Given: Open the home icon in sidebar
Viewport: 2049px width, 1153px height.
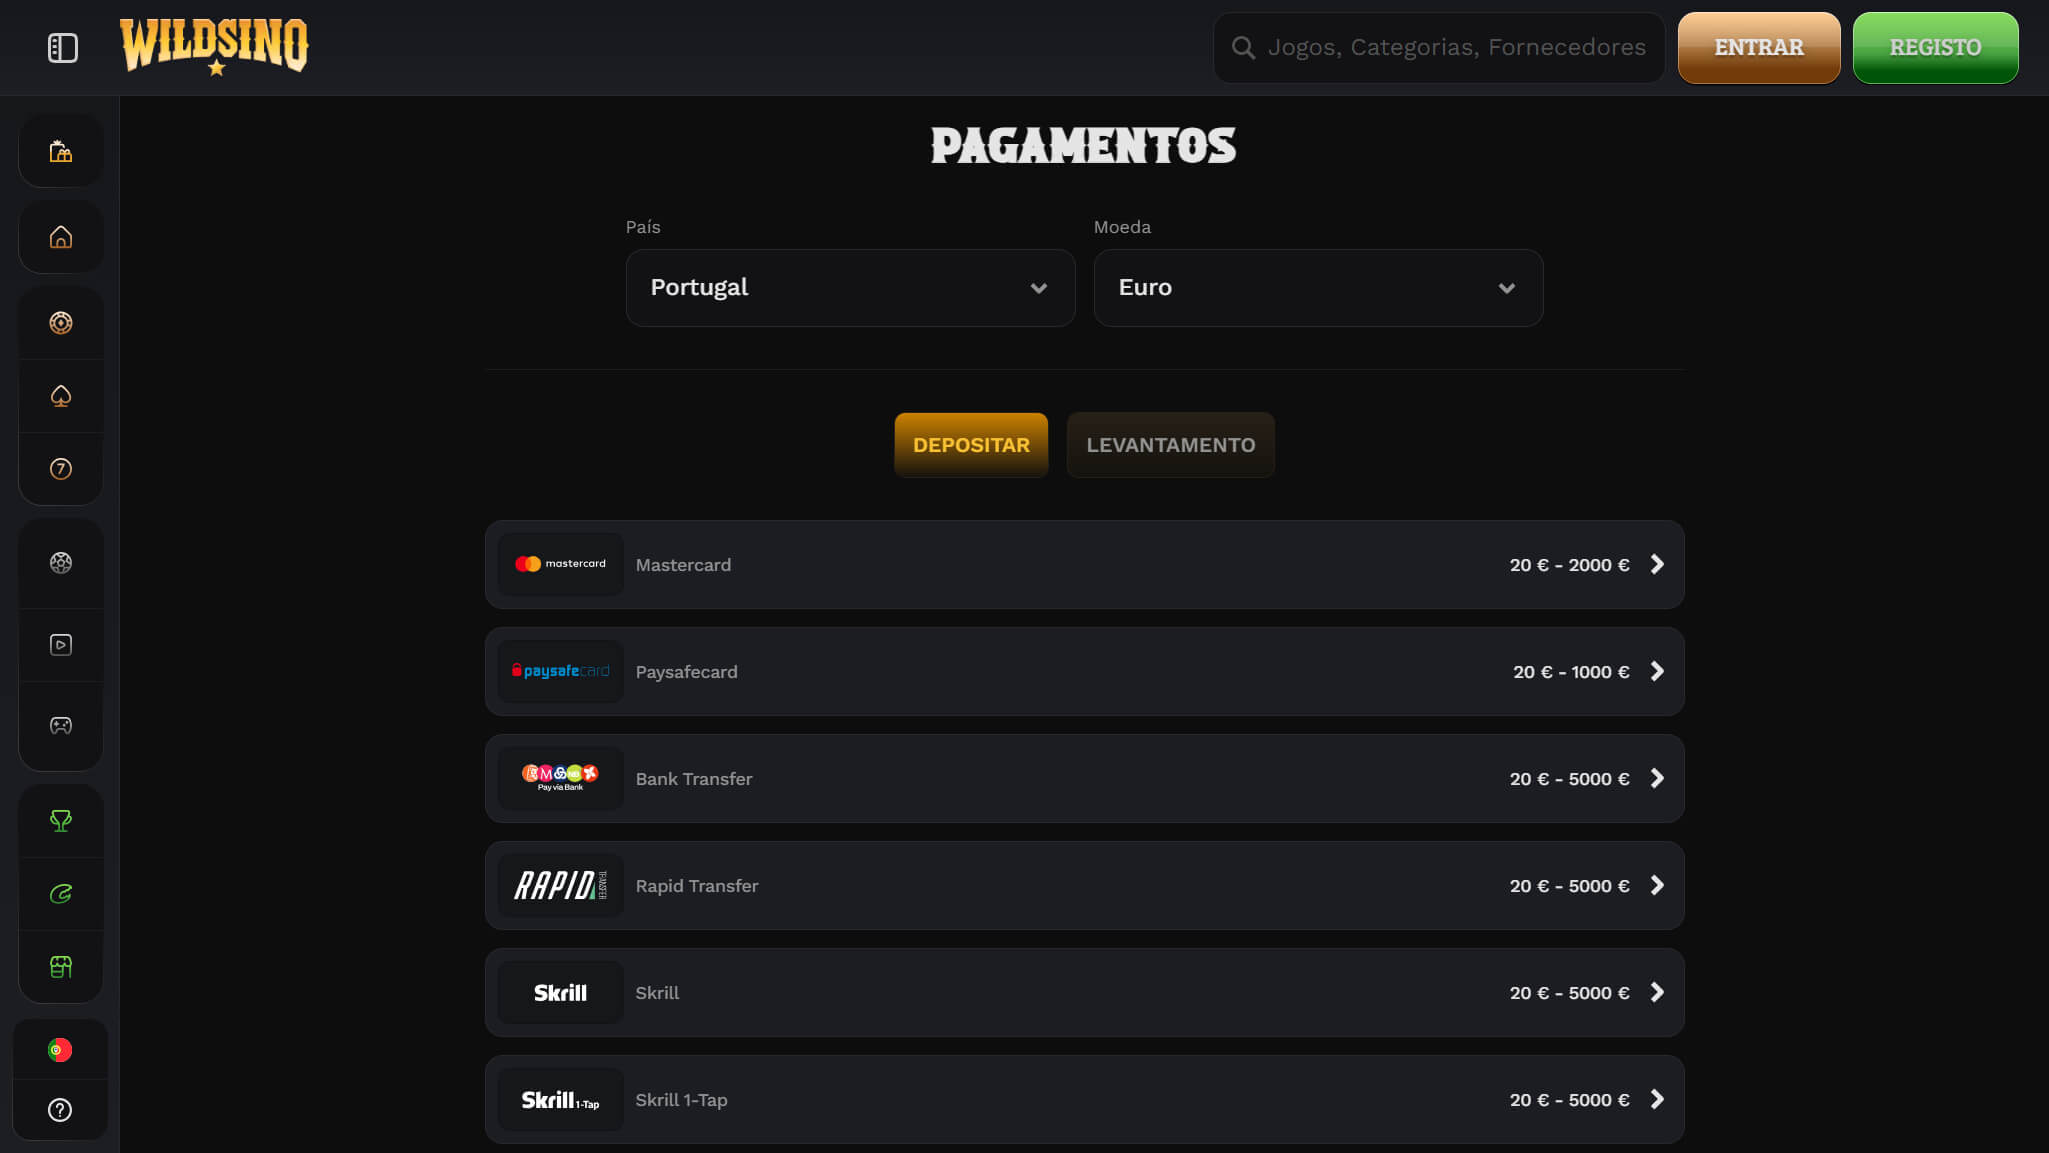Looking at the screenshot, I should click(x=61, y=237).
